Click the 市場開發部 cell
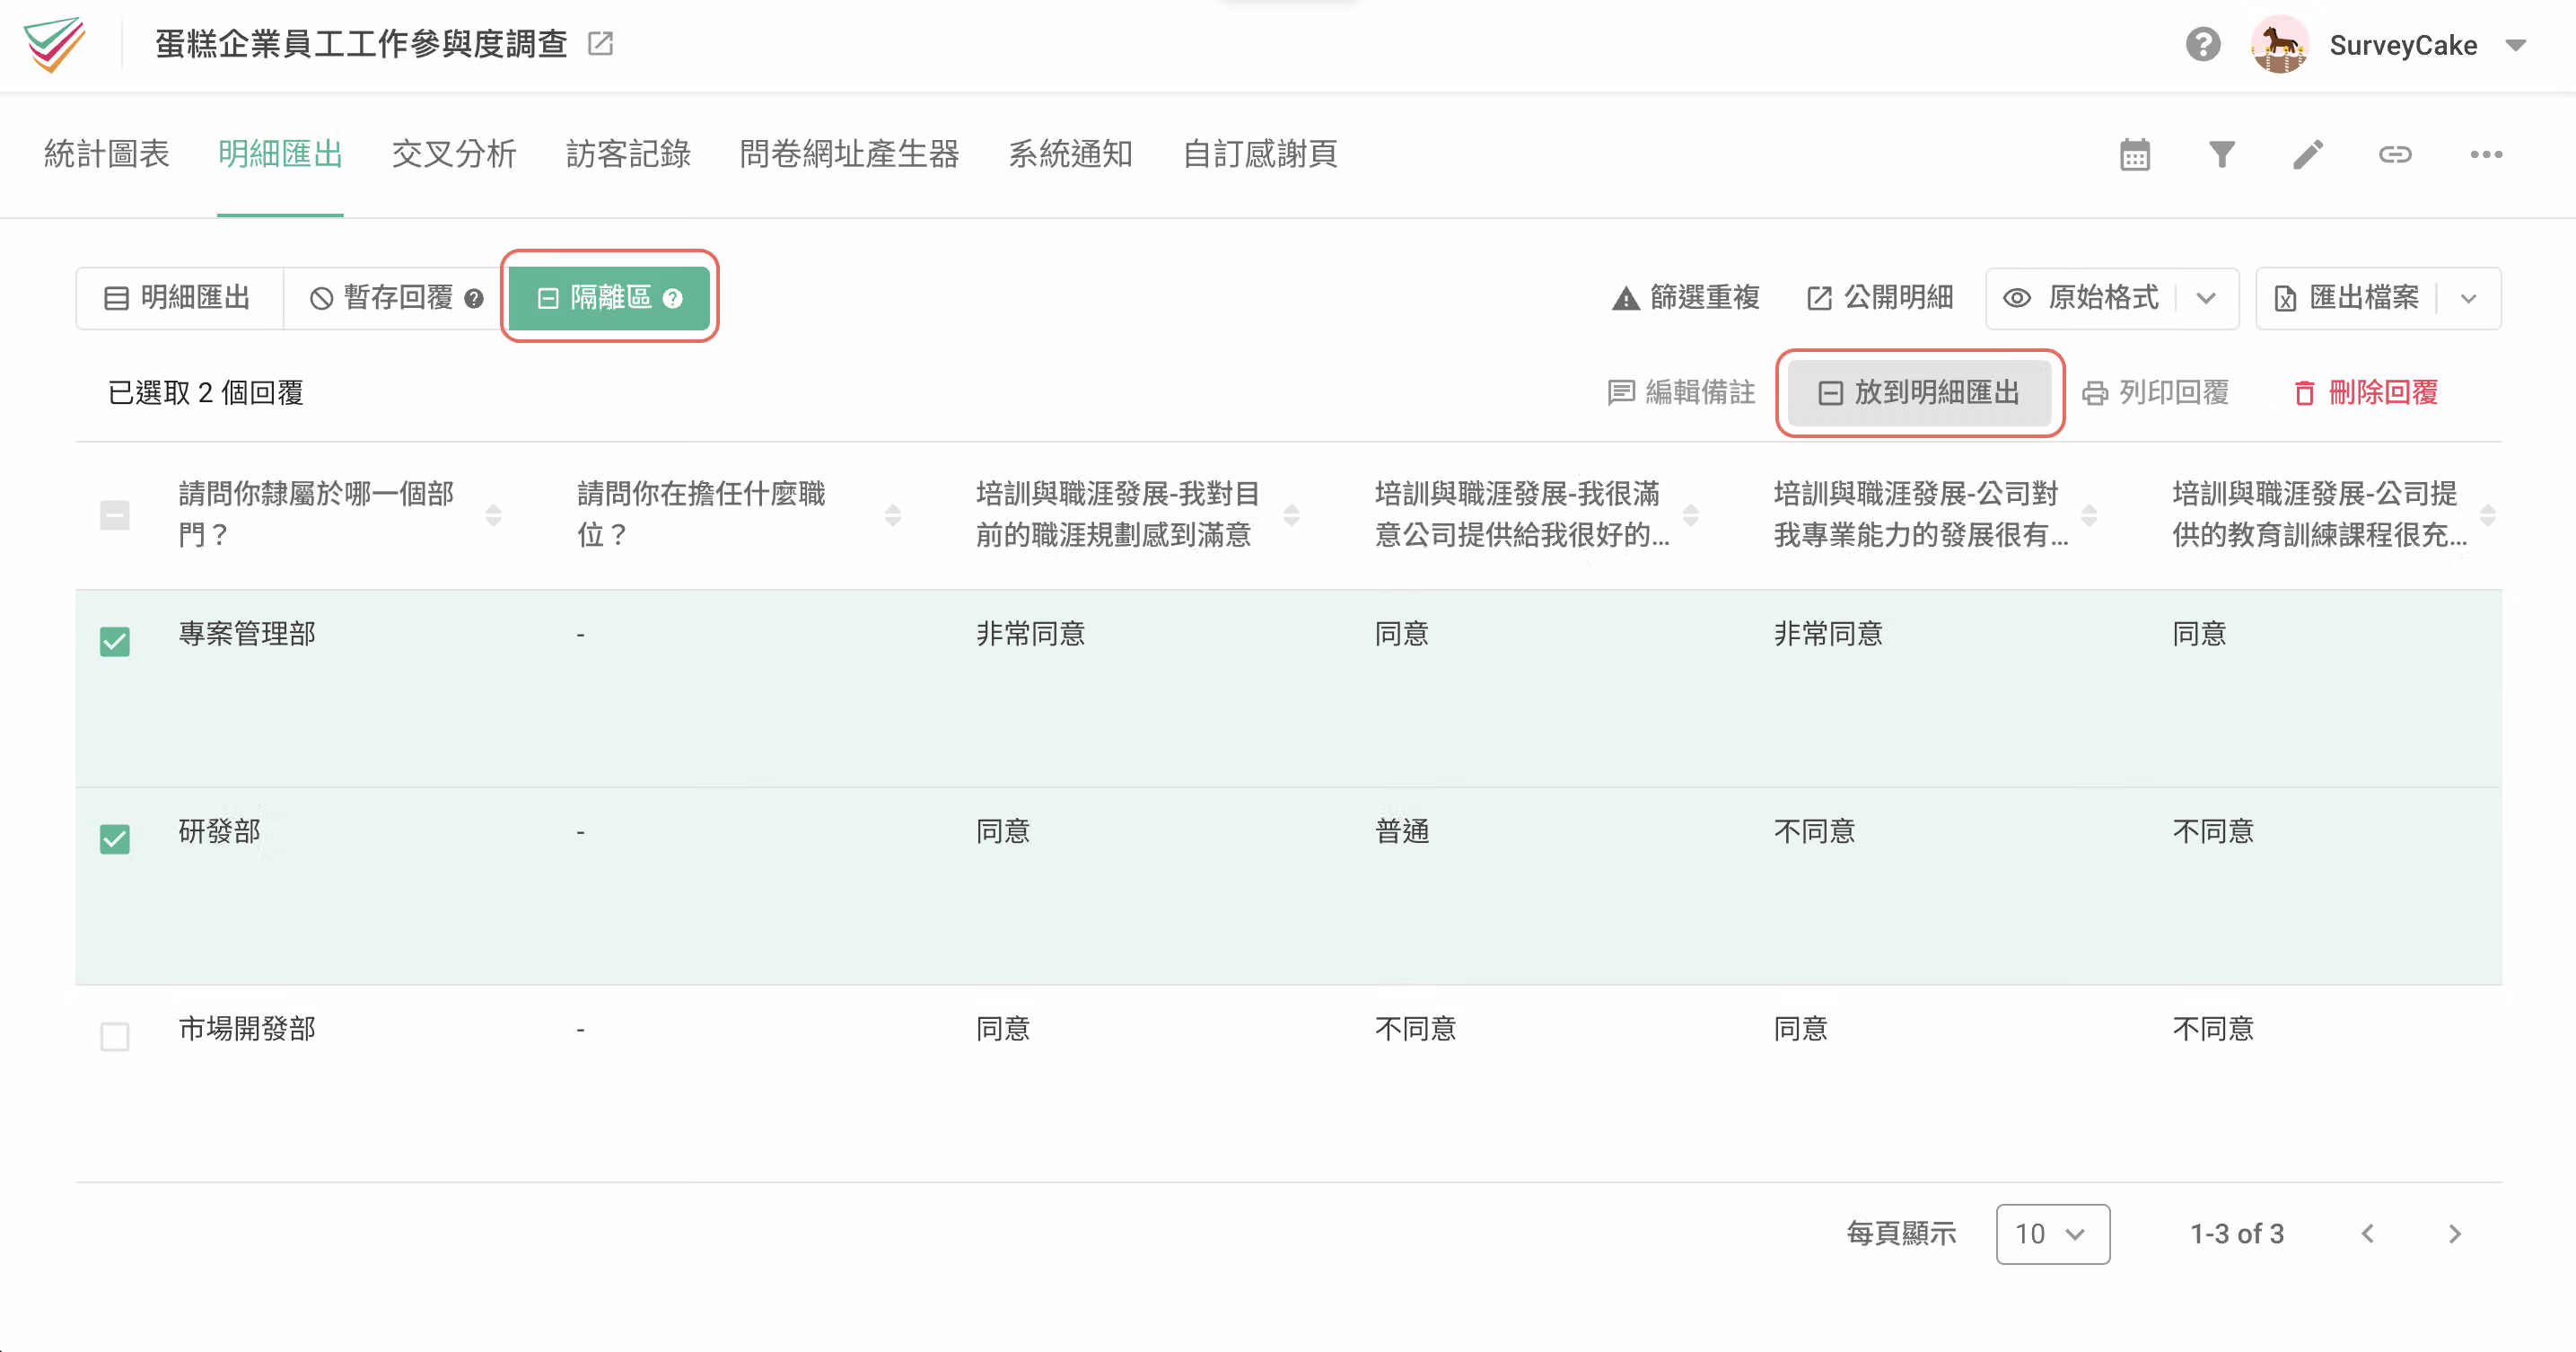Image resolution: width=2576 pixels, height=1352 pixels. pos(247,1029)
